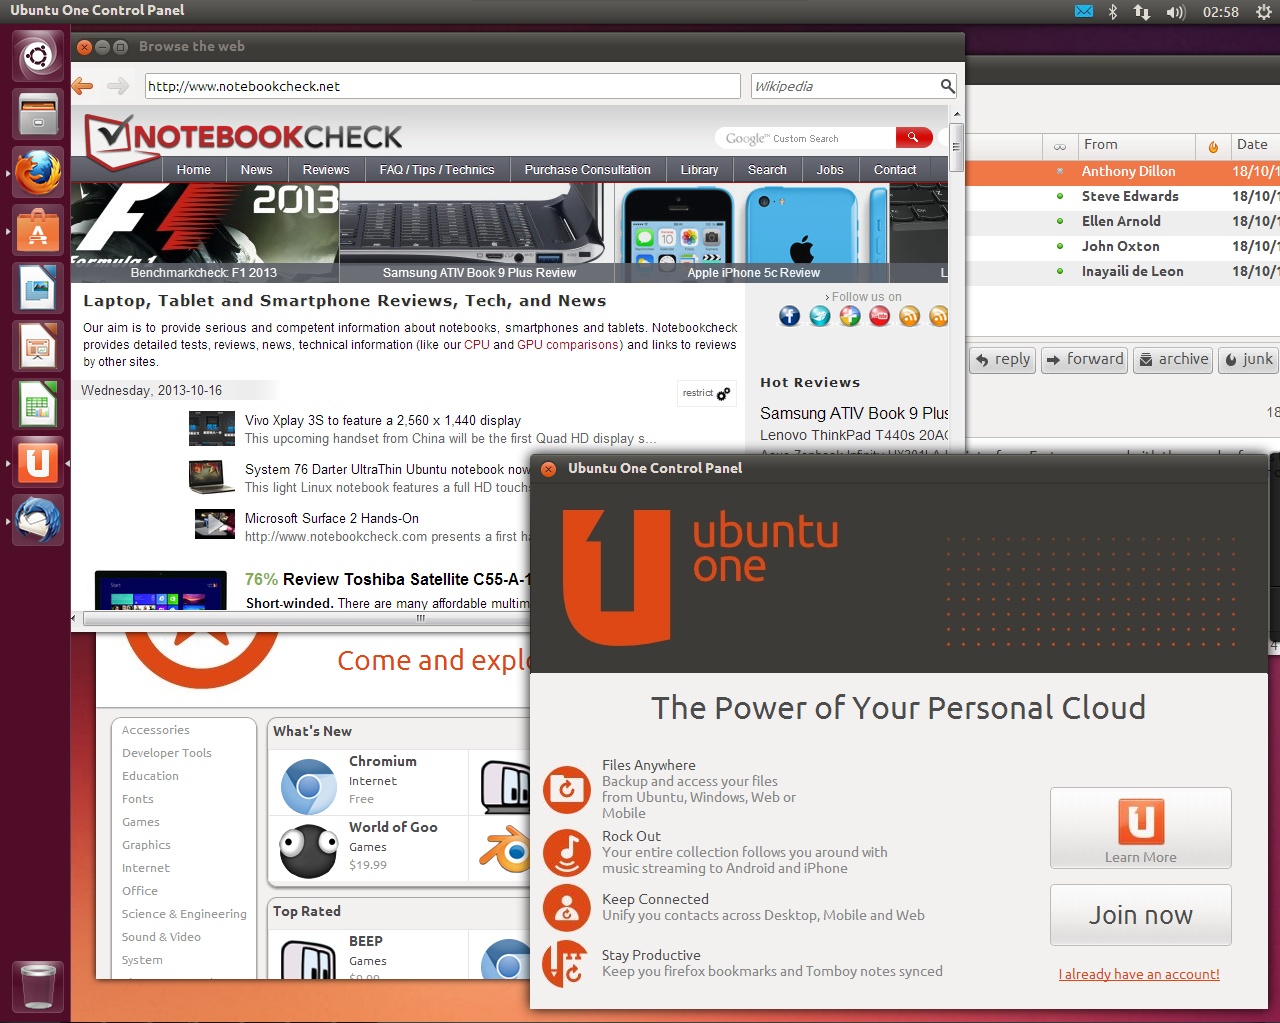Open Notebookcheck Facebook follow icon
1280x1023 pixels.
(x=790, y=316)
